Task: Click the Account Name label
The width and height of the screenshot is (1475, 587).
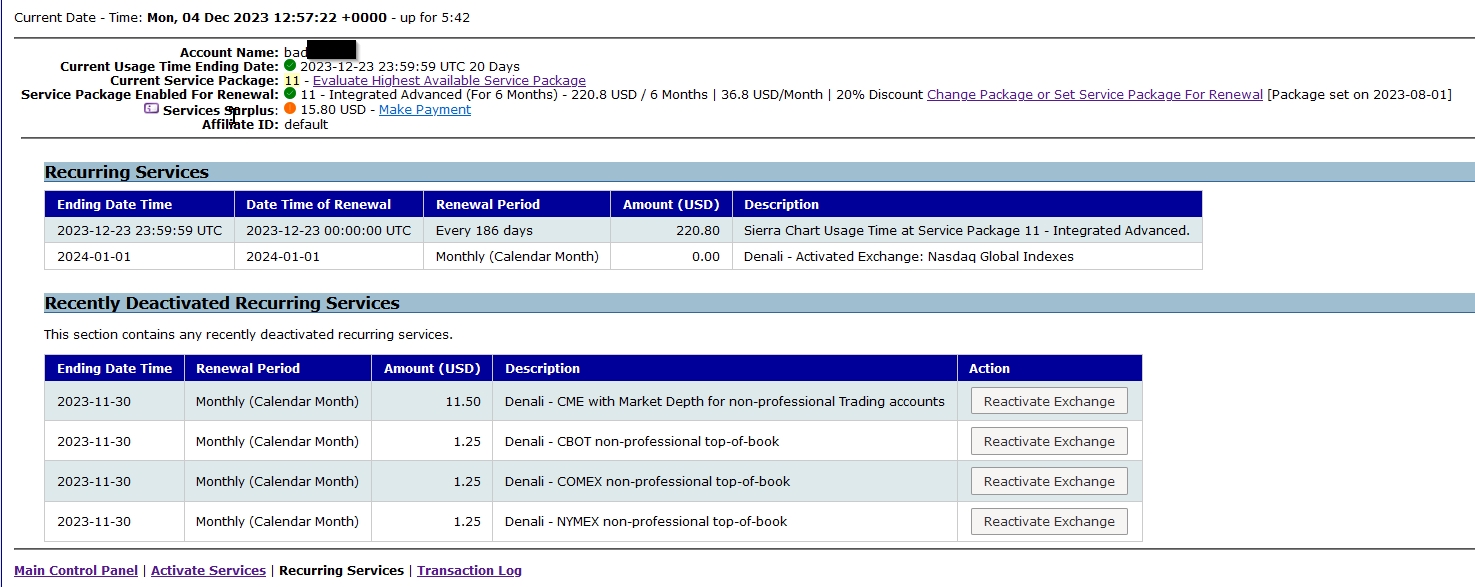Action: (x=229, y=52)
